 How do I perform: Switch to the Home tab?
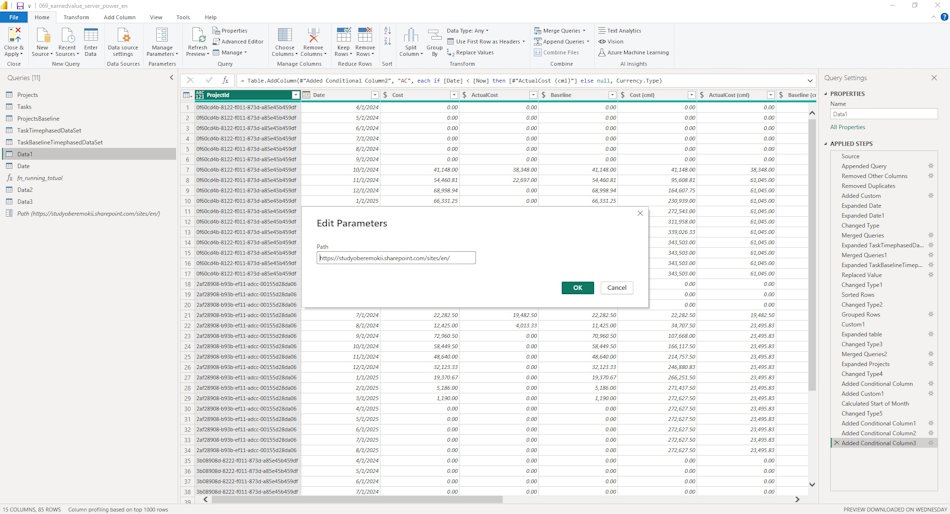[x=42, y=17]
